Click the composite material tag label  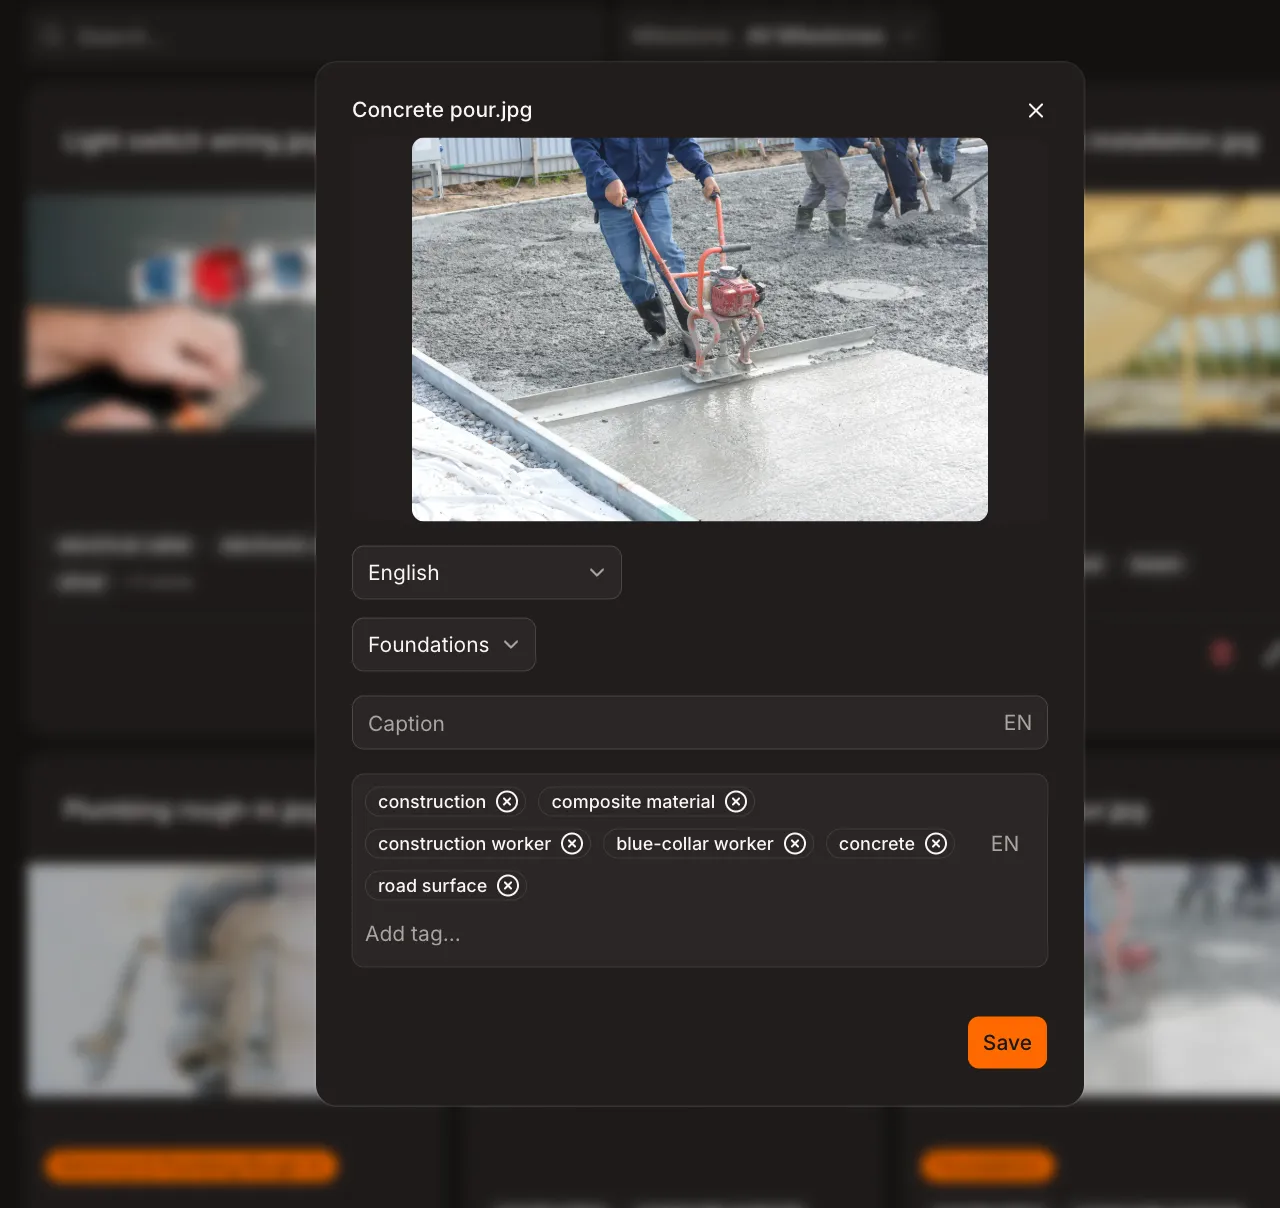tap(633, 802)
